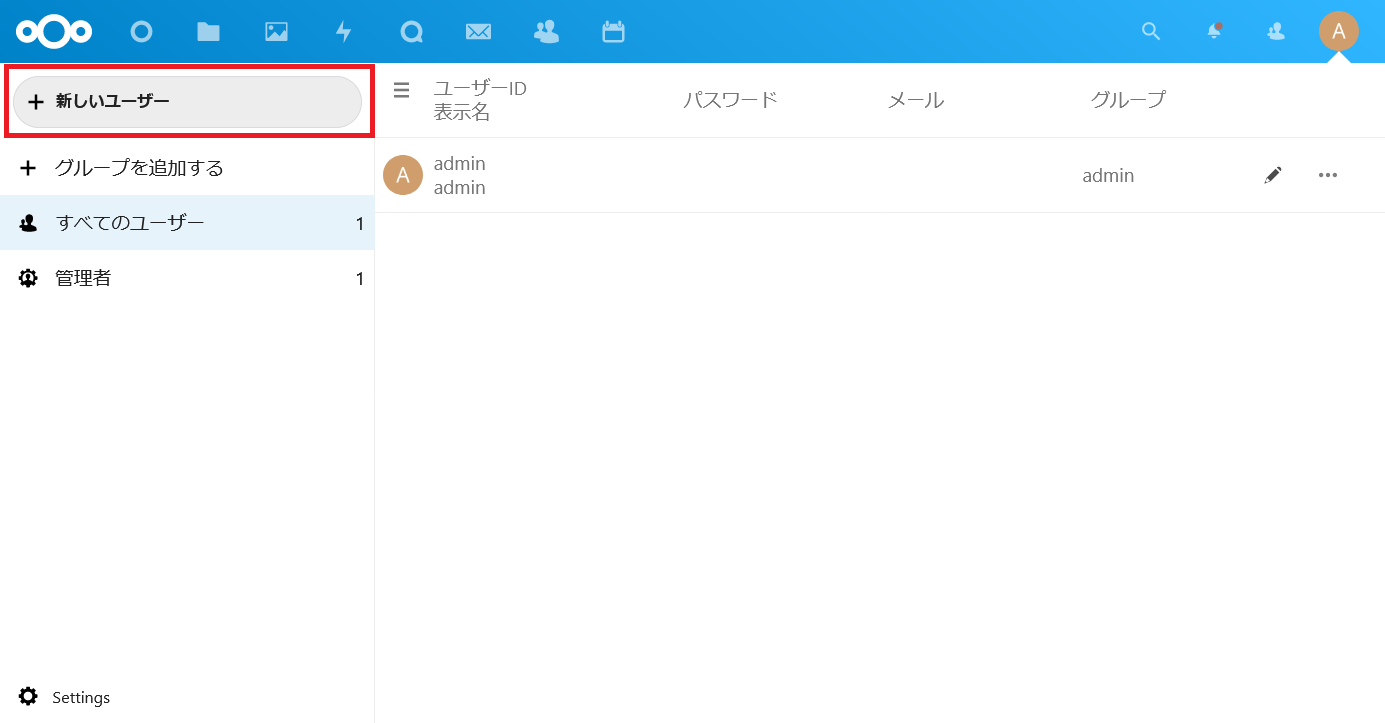Image resolution: width=1385 pixels, height=723 pixels.
Task: Click the Settings gear icon
Action: click(x=28, y=696)
